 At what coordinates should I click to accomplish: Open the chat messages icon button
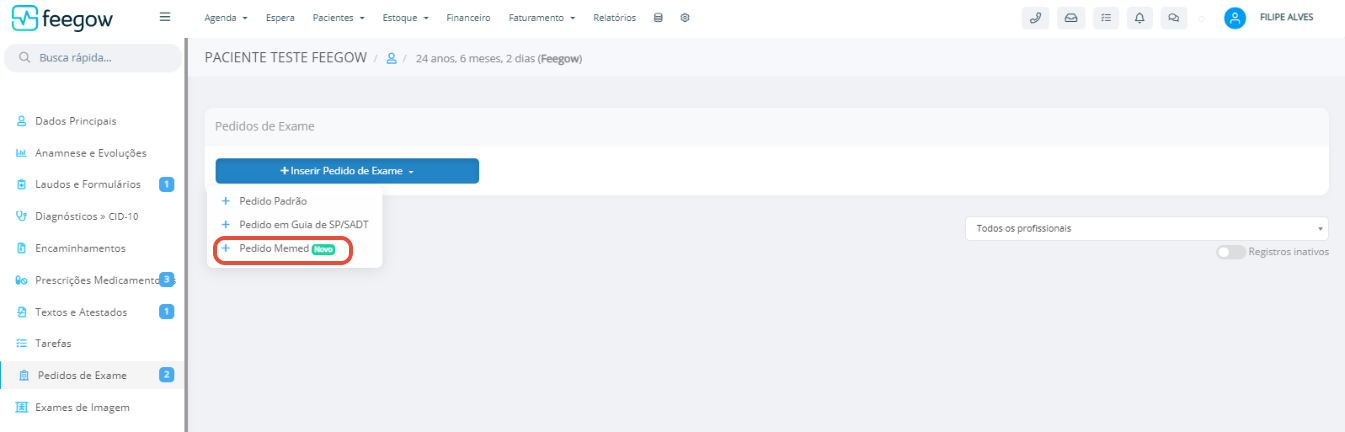(x=1174, y=18)
